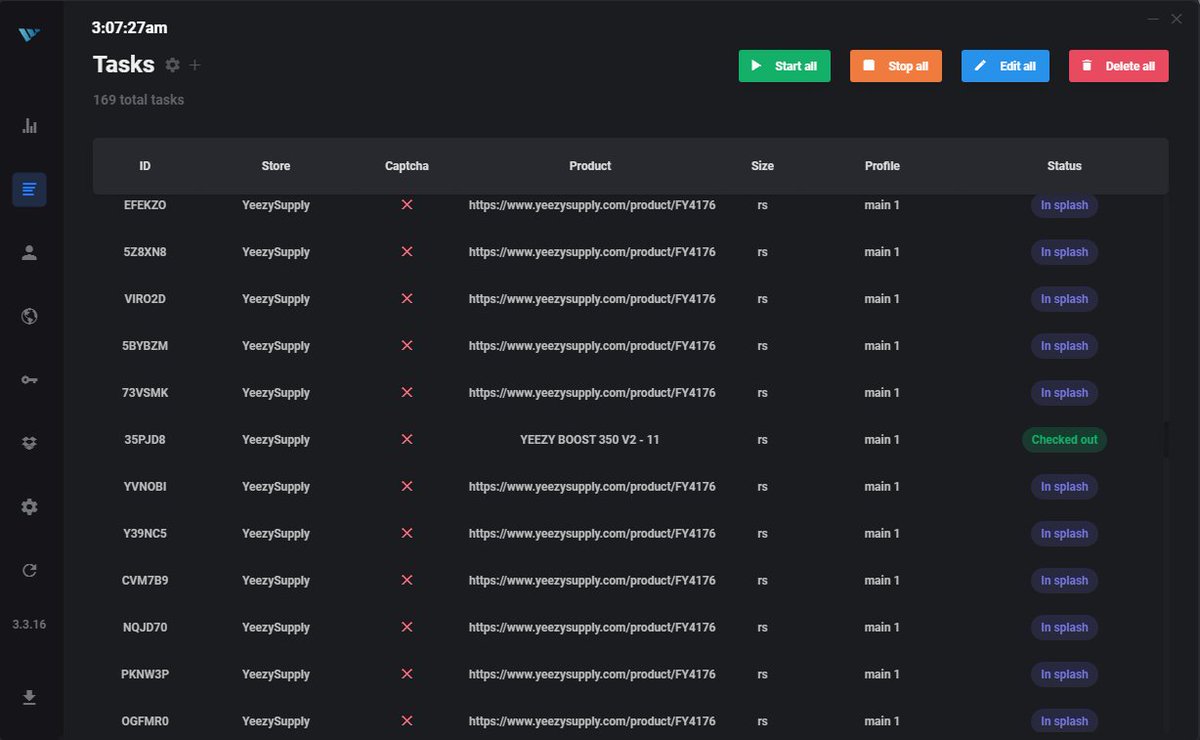Click captcha X icon for task EFEKZO
Image resolution: width=1200 pixels, height=740 pixels.
pyautogui.click(x=407, y=204)
